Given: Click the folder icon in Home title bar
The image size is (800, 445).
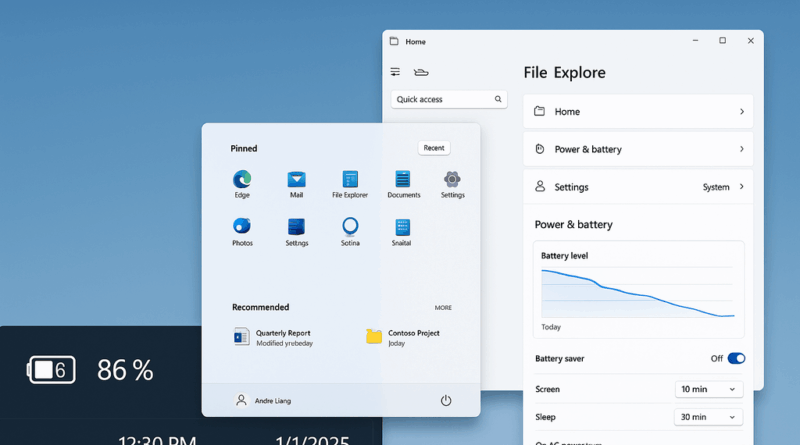Looking at the screenshot, I should tap(394, 41).
